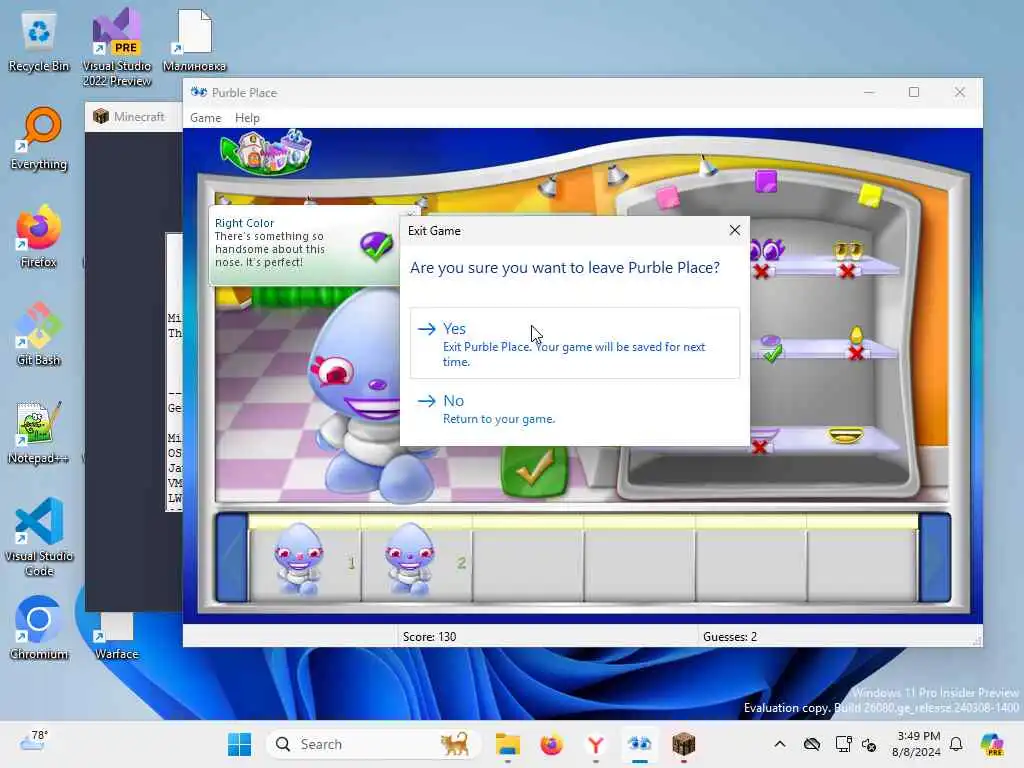
Task: Click the Guesses: 2 status text
Action: (x=729, y=636)
